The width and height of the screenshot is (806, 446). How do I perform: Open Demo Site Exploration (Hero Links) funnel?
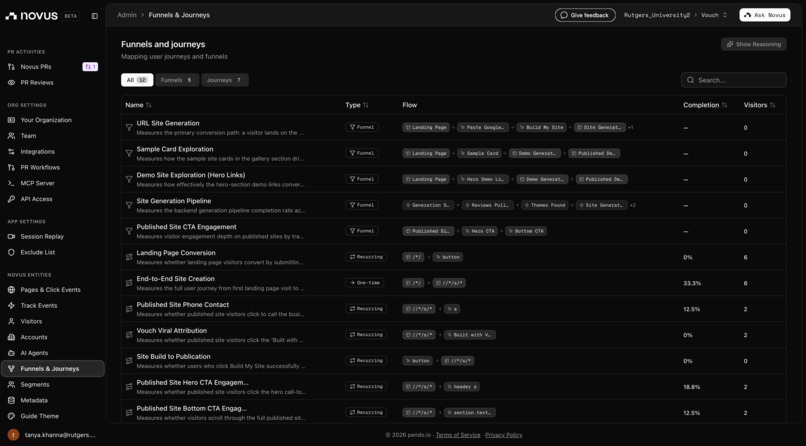[191, 175]
